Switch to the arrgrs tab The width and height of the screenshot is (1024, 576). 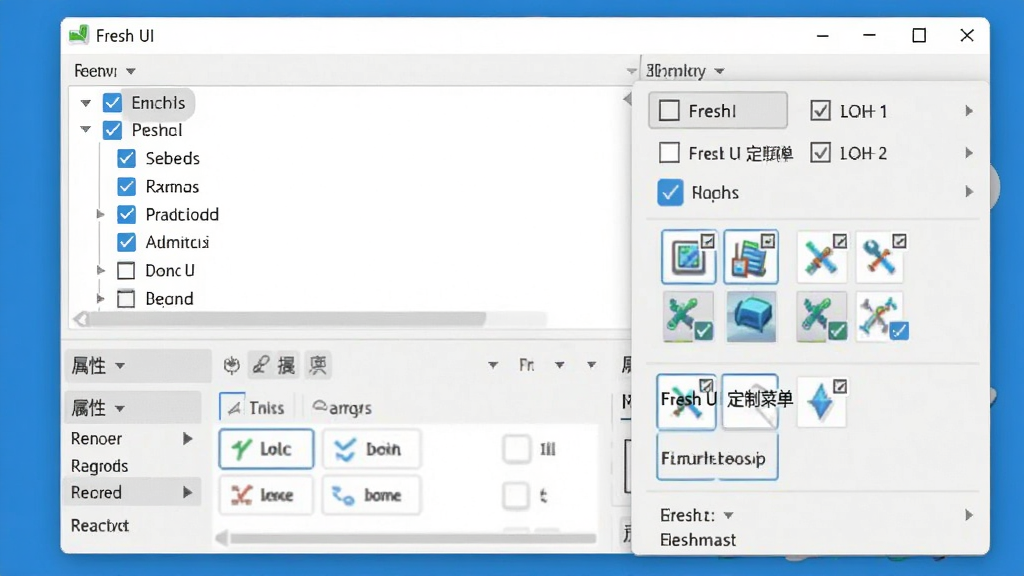point(342,408)
